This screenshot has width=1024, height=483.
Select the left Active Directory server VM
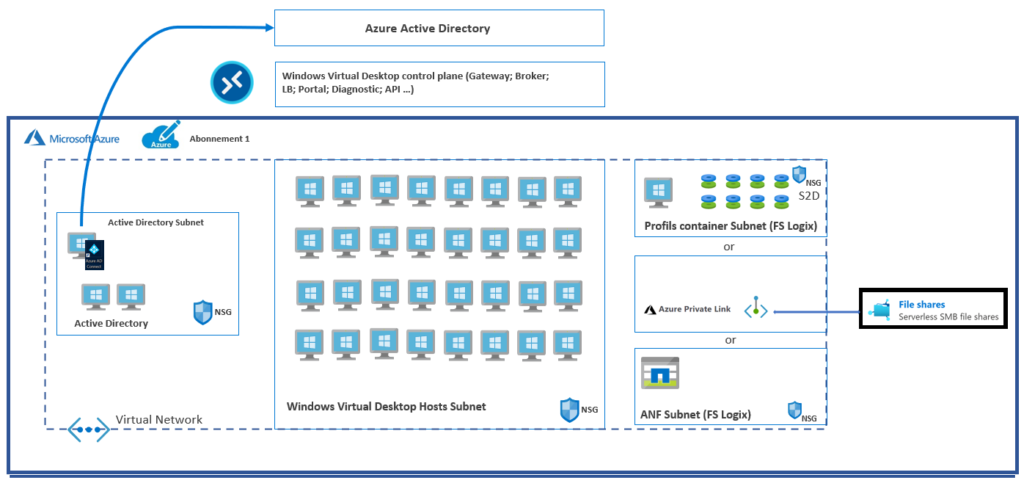[x=95, y=297]
